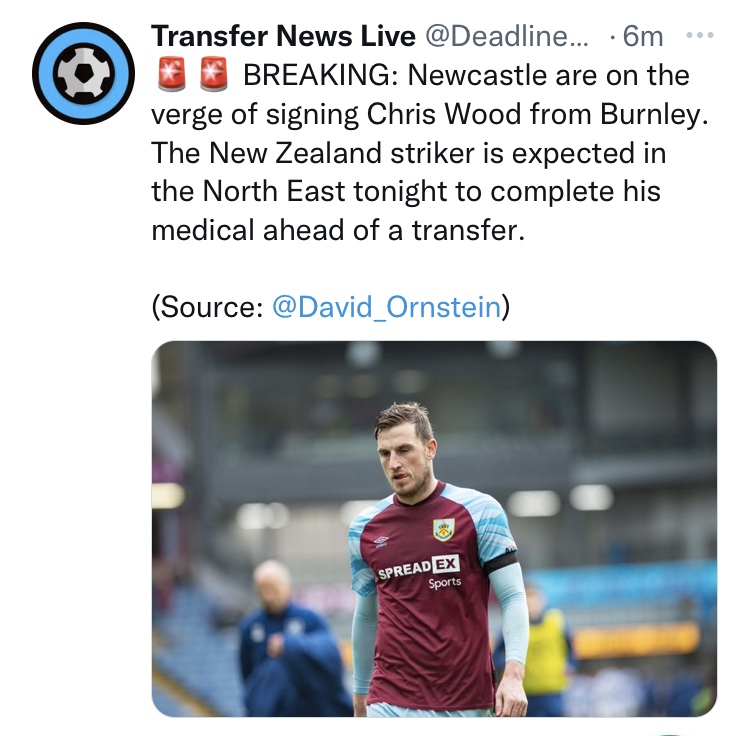Click the second red siren emoji

pyautogui.click(x=213, y=74)
